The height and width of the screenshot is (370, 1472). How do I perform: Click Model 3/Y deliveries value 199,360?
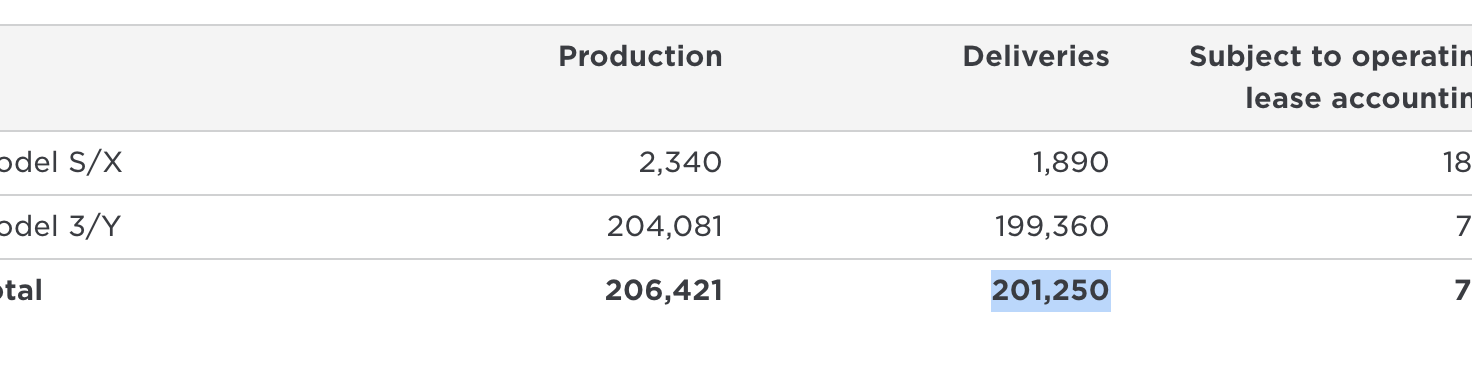(1052, 227)
